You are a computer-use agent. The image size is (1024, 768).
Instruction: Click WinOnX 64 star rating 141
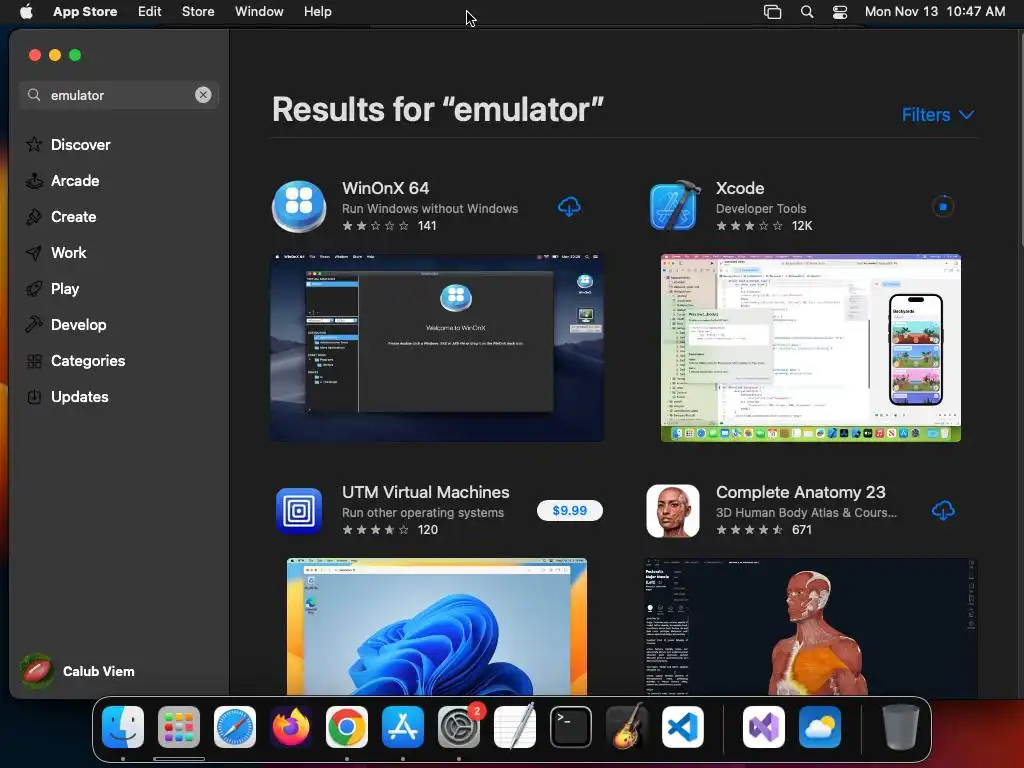pos(389,226)
